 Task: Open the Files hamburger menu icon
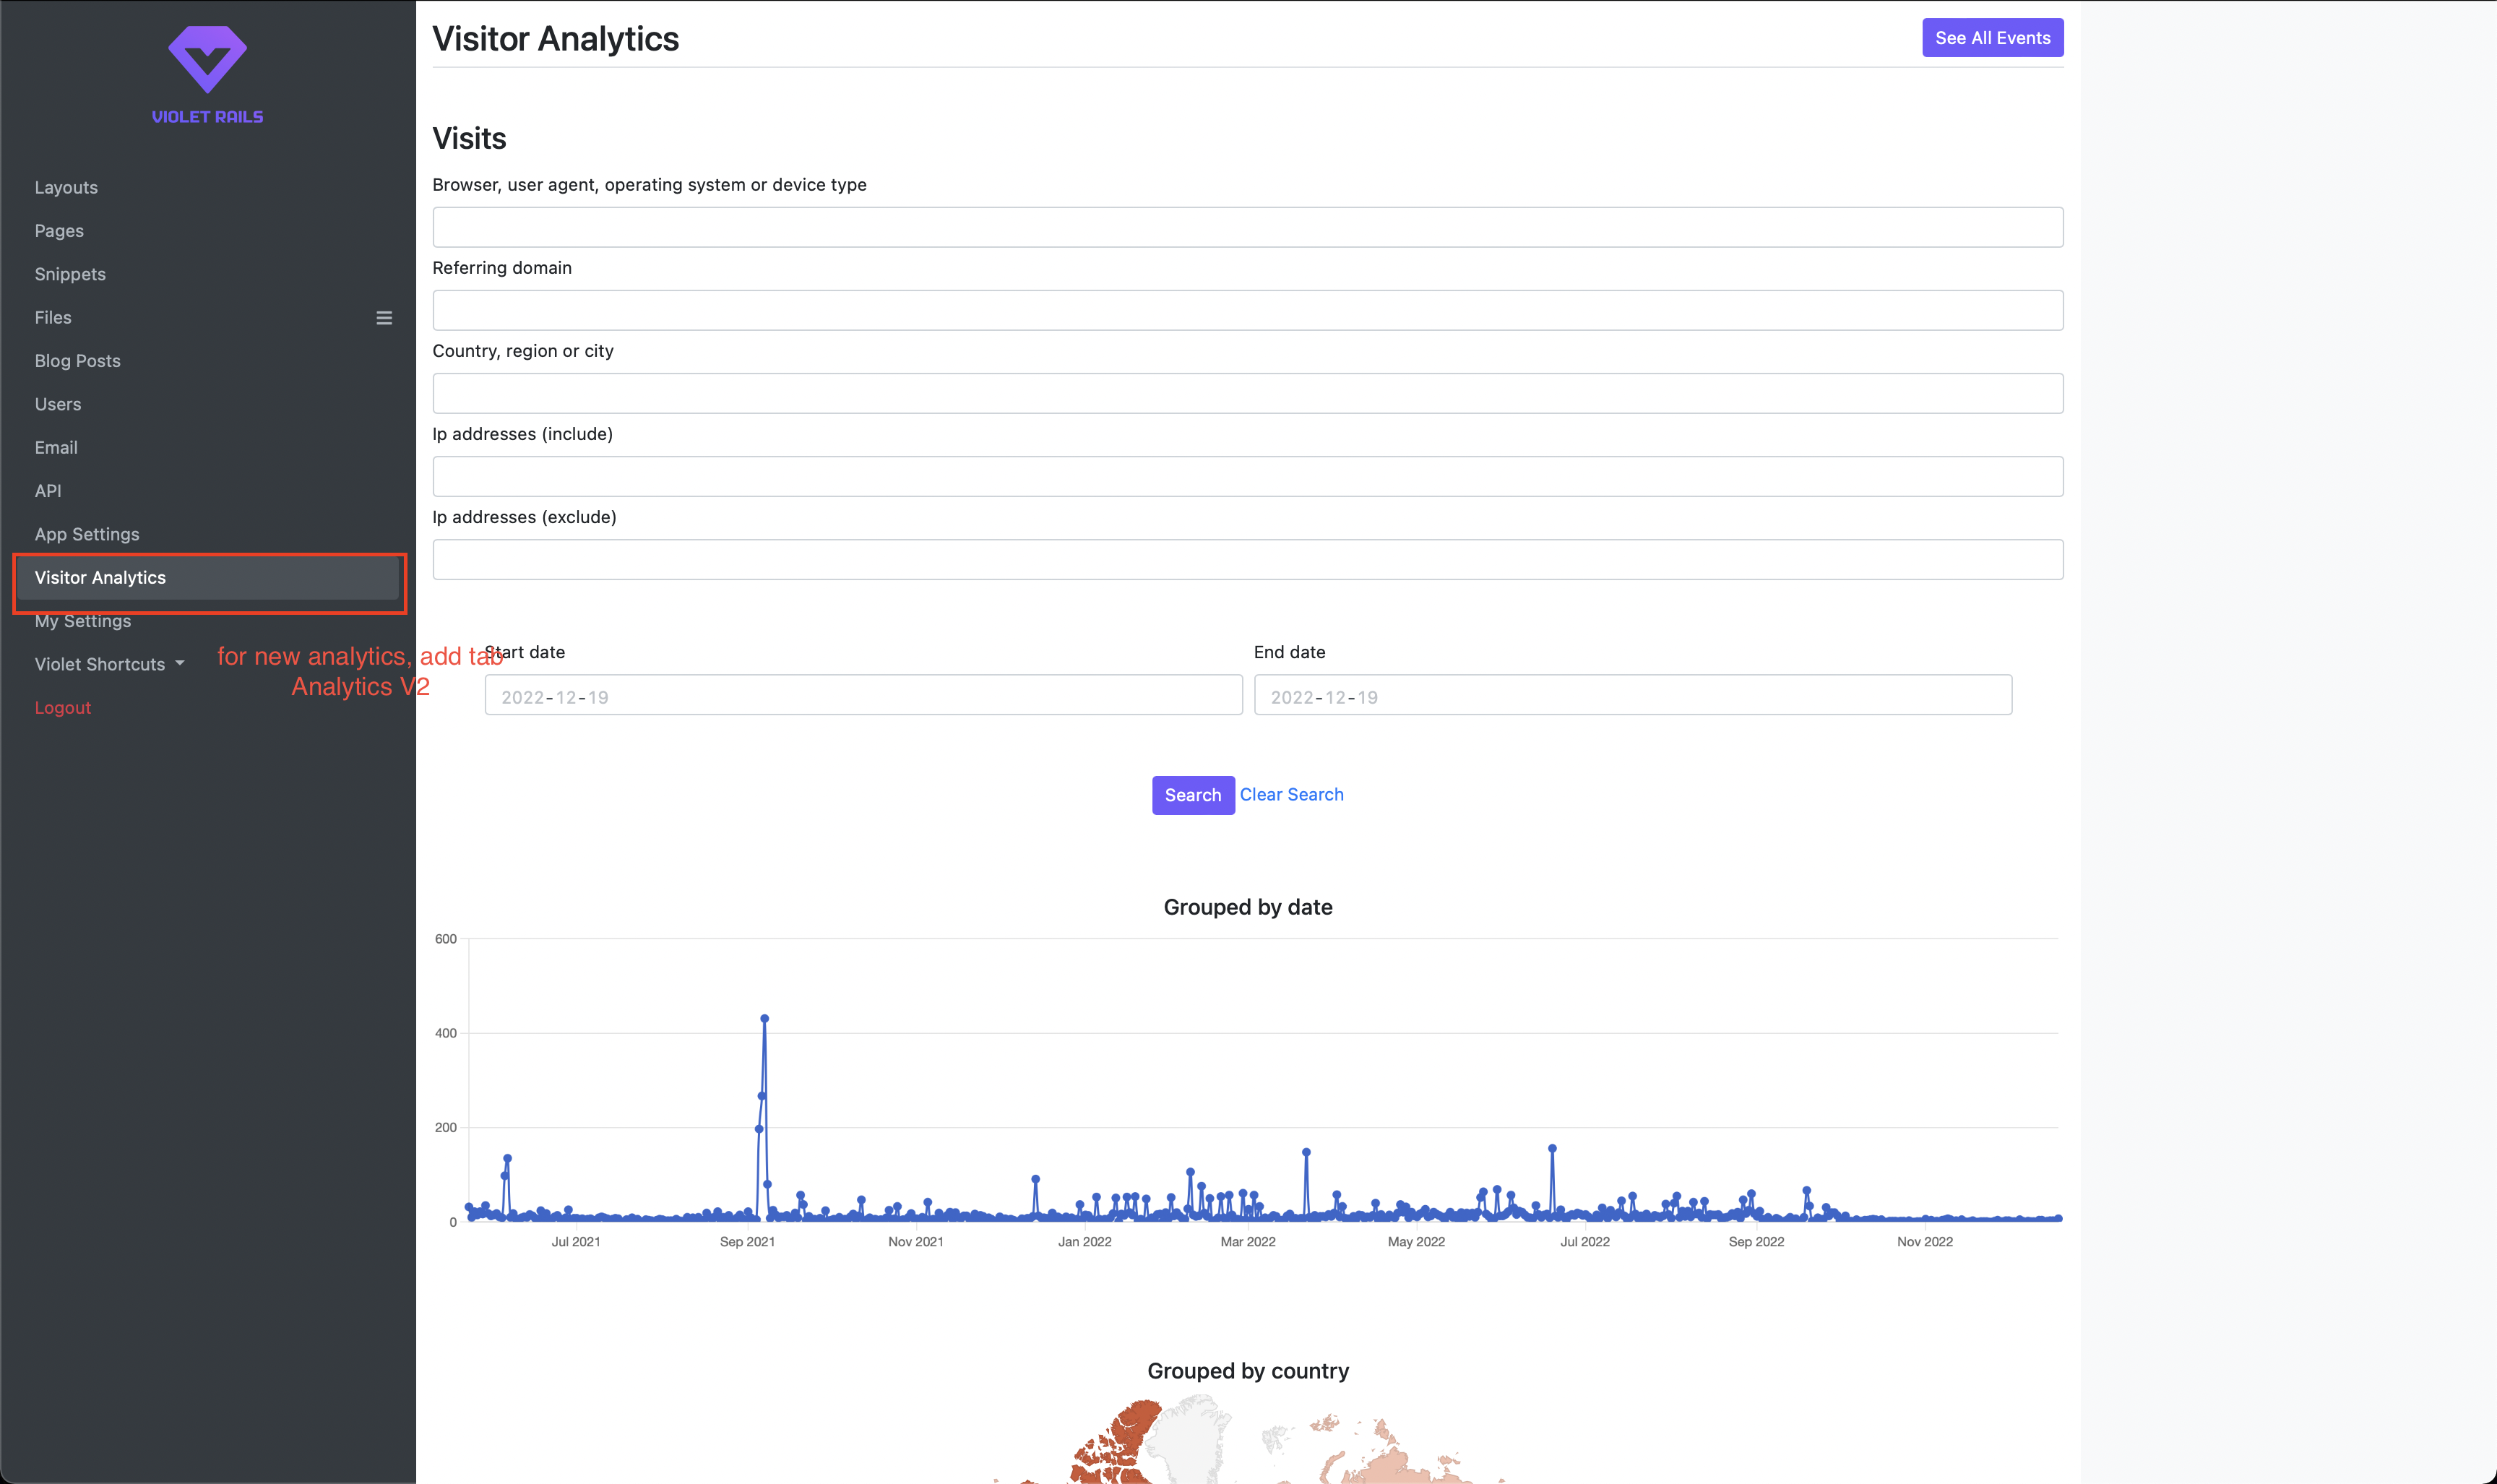pos(385,317)
